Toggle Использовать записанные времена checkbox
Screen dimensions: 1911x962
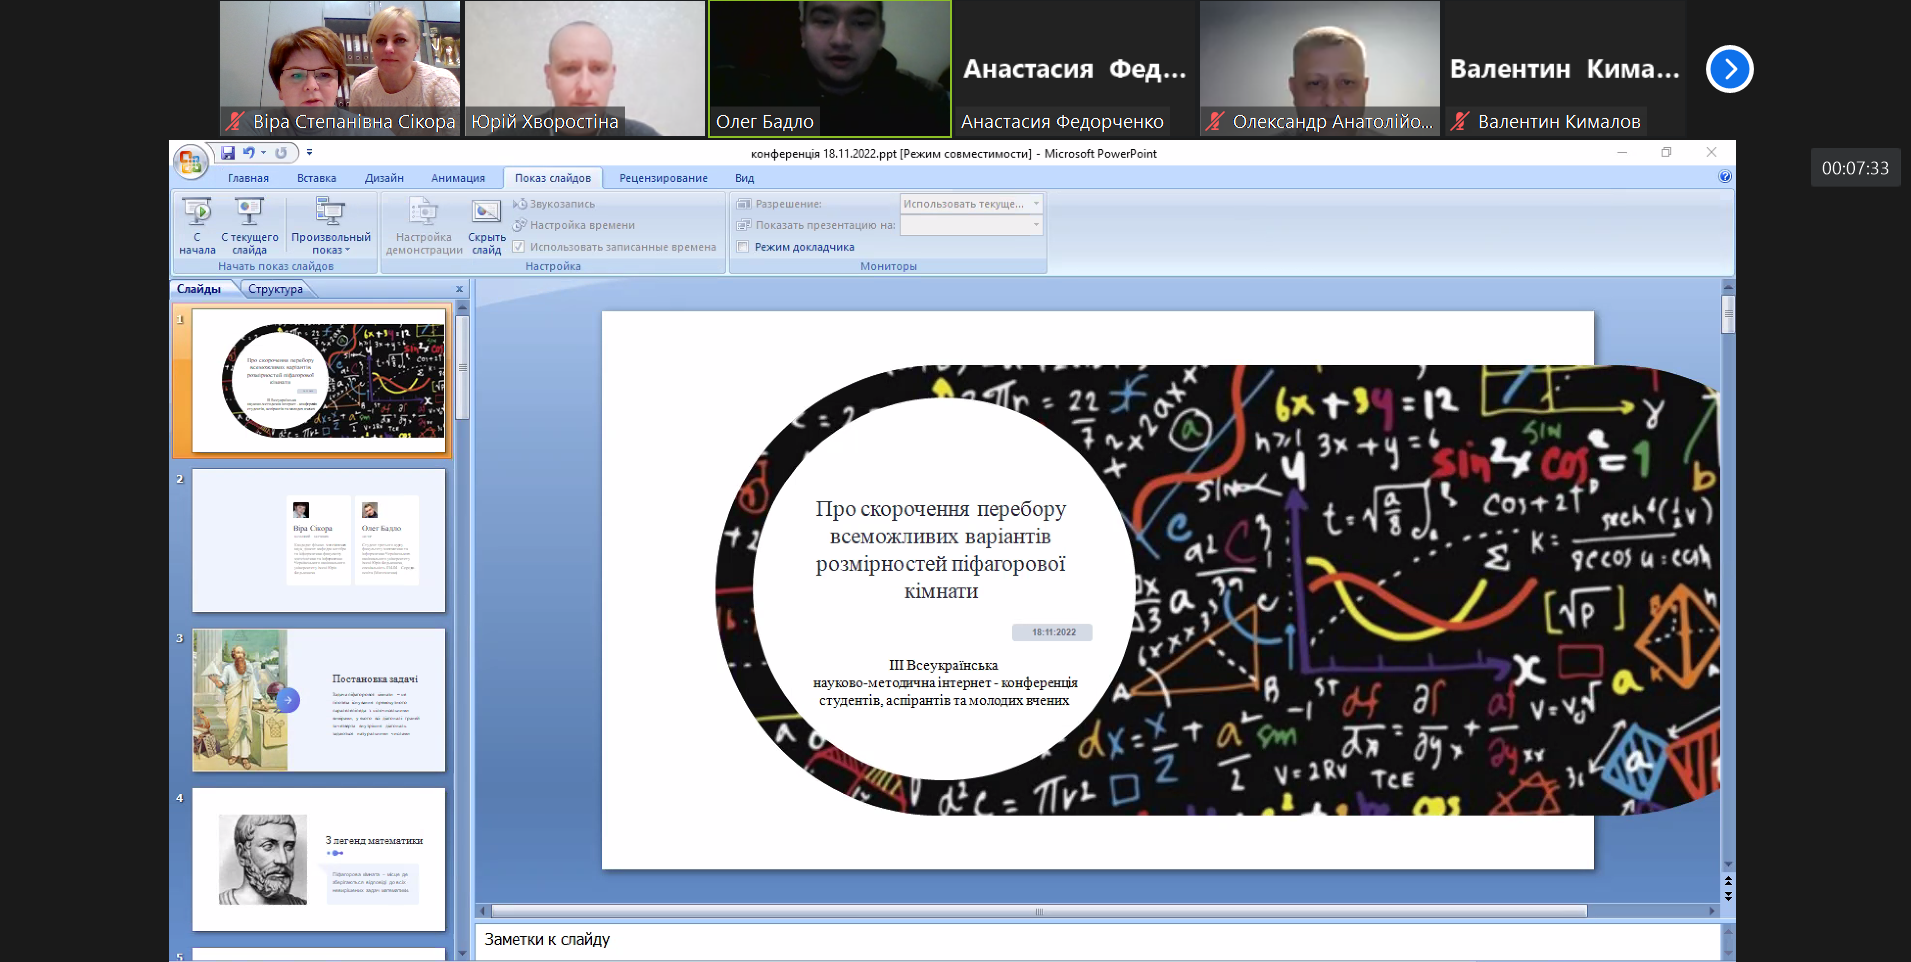click(518, 247)
